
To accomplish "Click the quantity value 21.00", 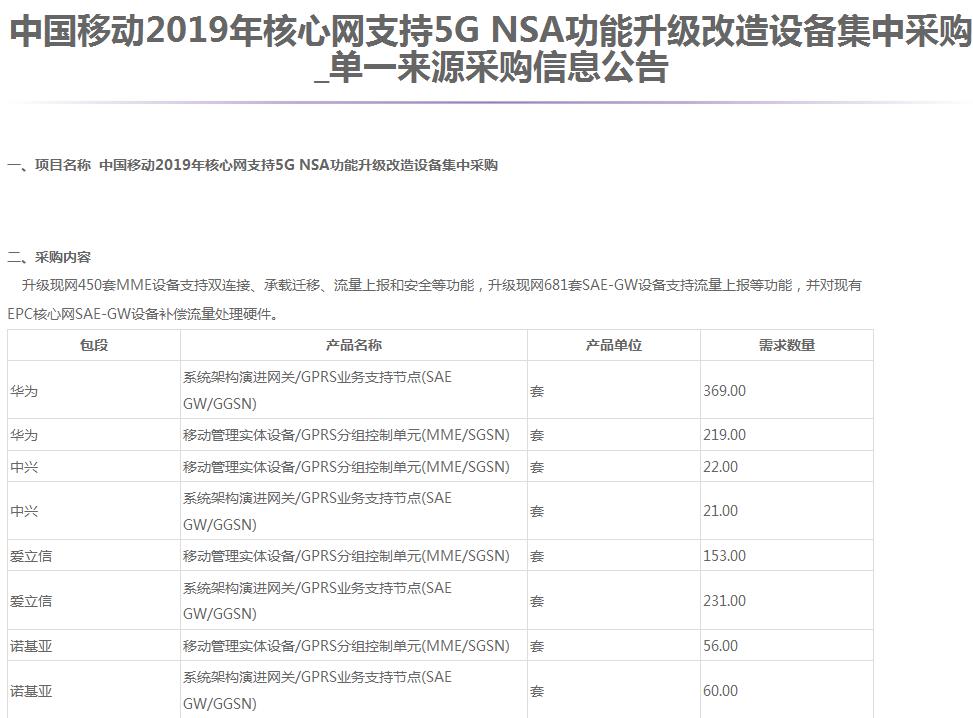I will [x=720, y=511].
